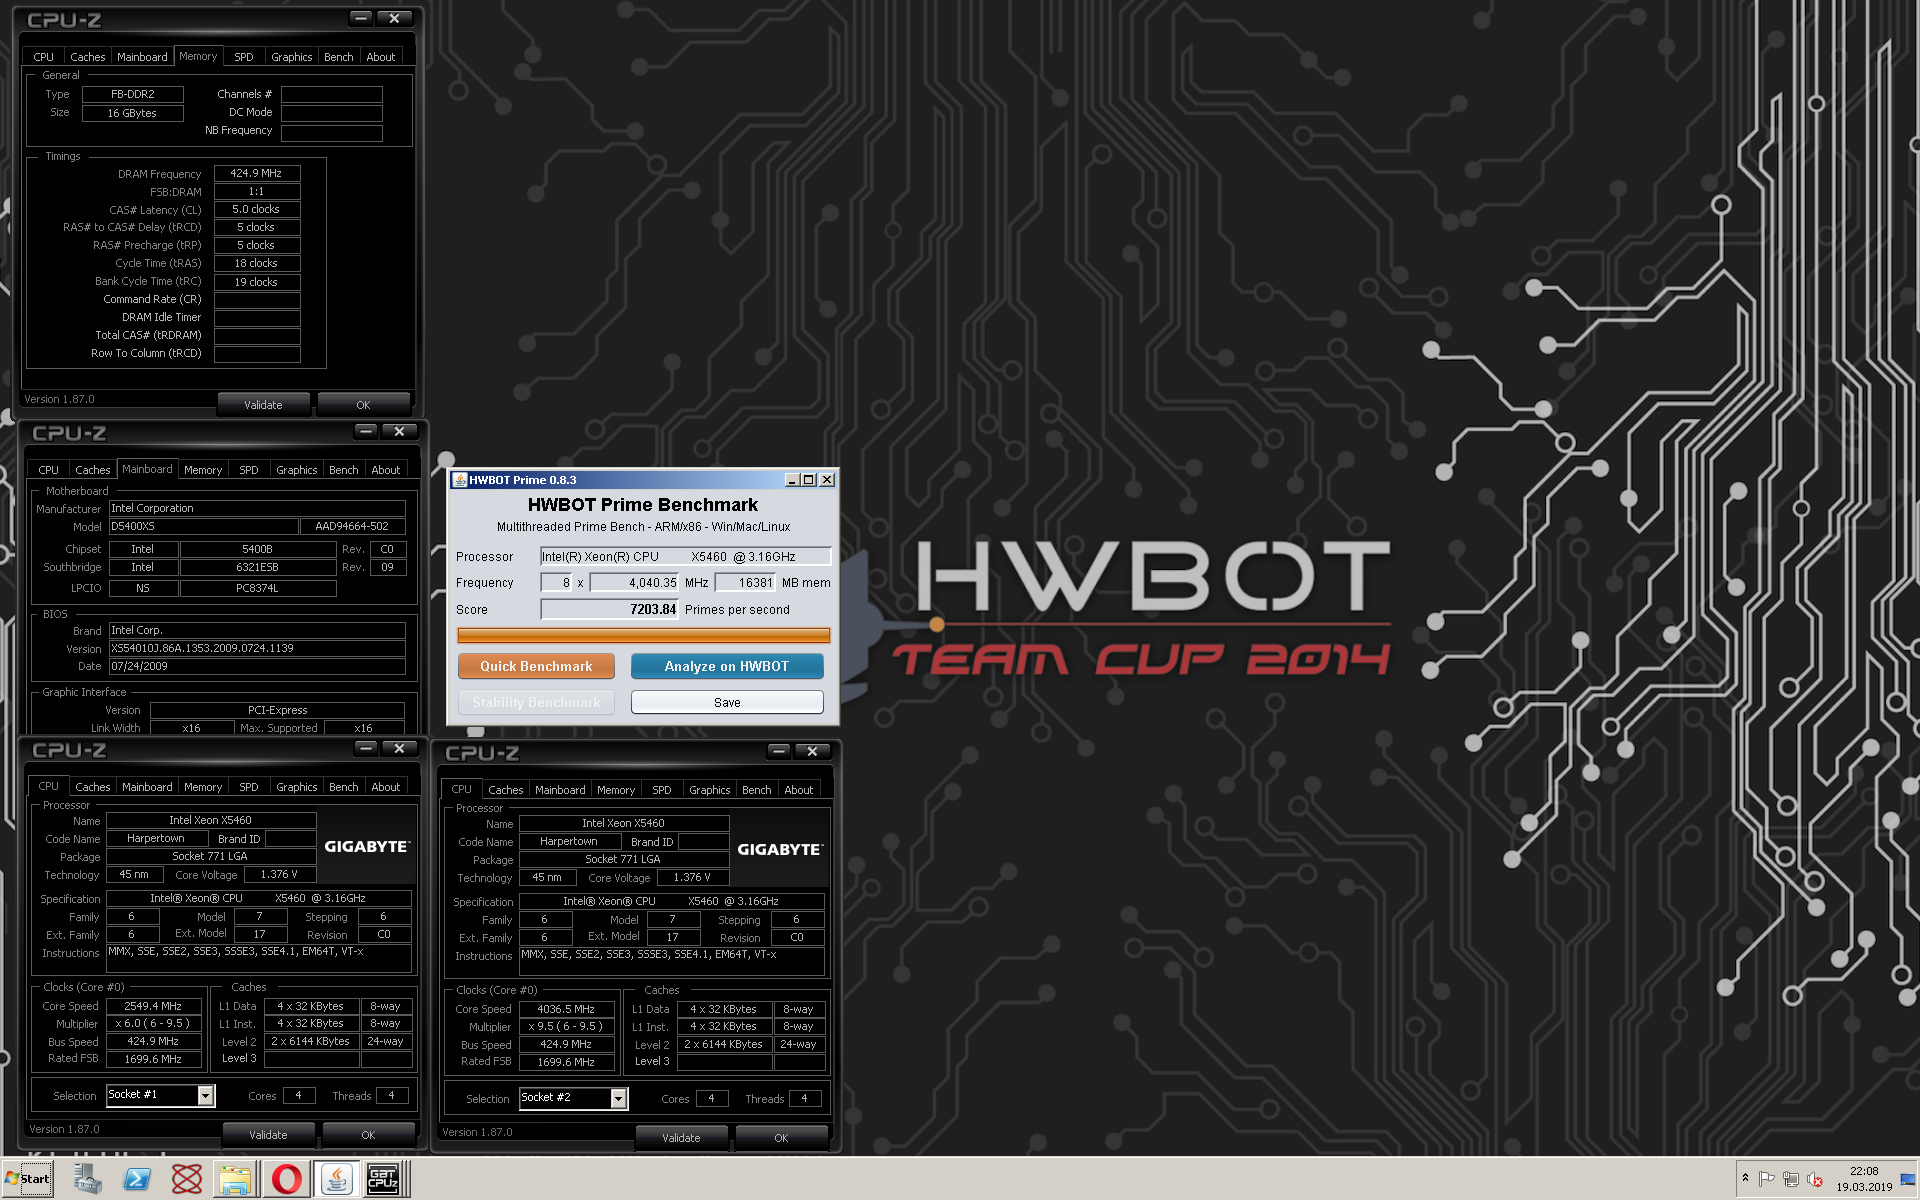
Task: Switch to the Memory tab in the Socket #2 CPU-Z window
Action: point(616,790)
